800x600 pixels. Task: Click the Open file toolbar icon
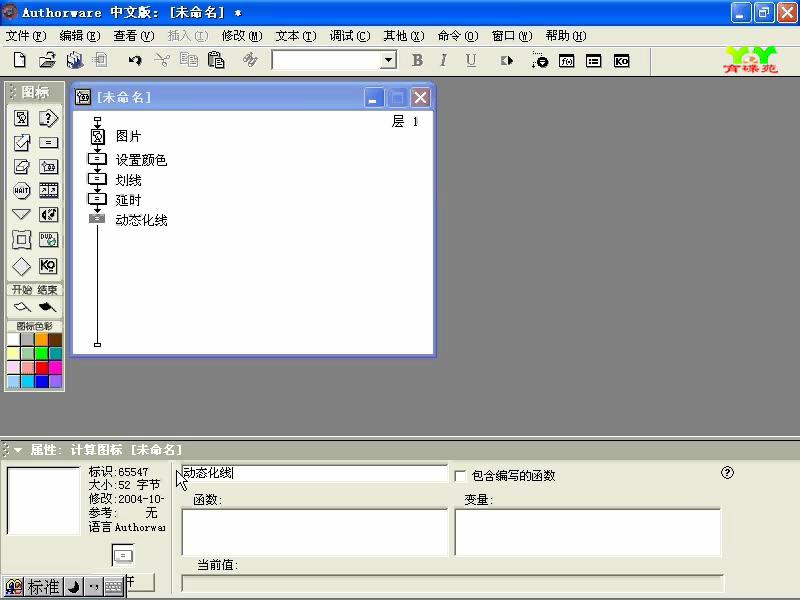point(47,60)
